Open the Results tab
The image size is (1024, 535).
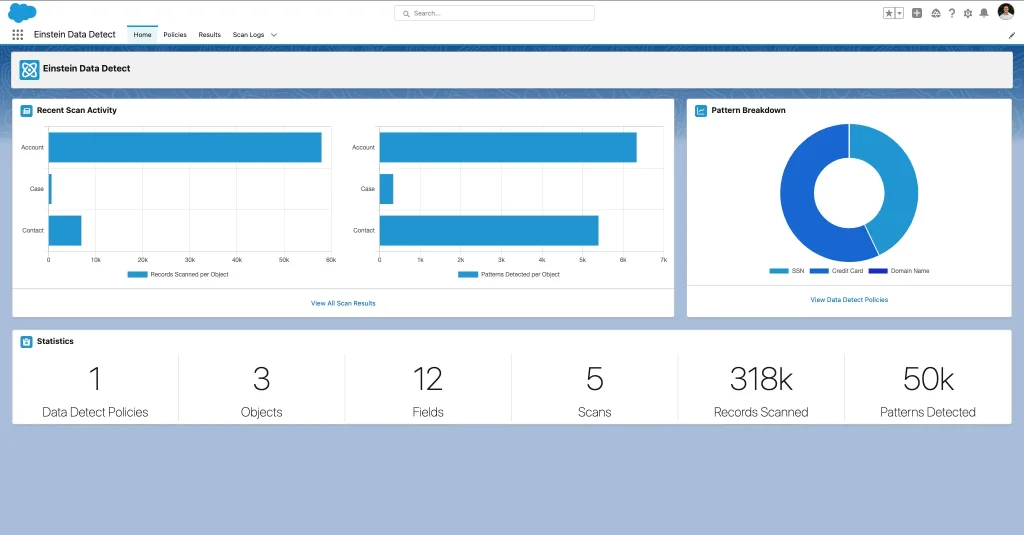[x=210, y=35]
